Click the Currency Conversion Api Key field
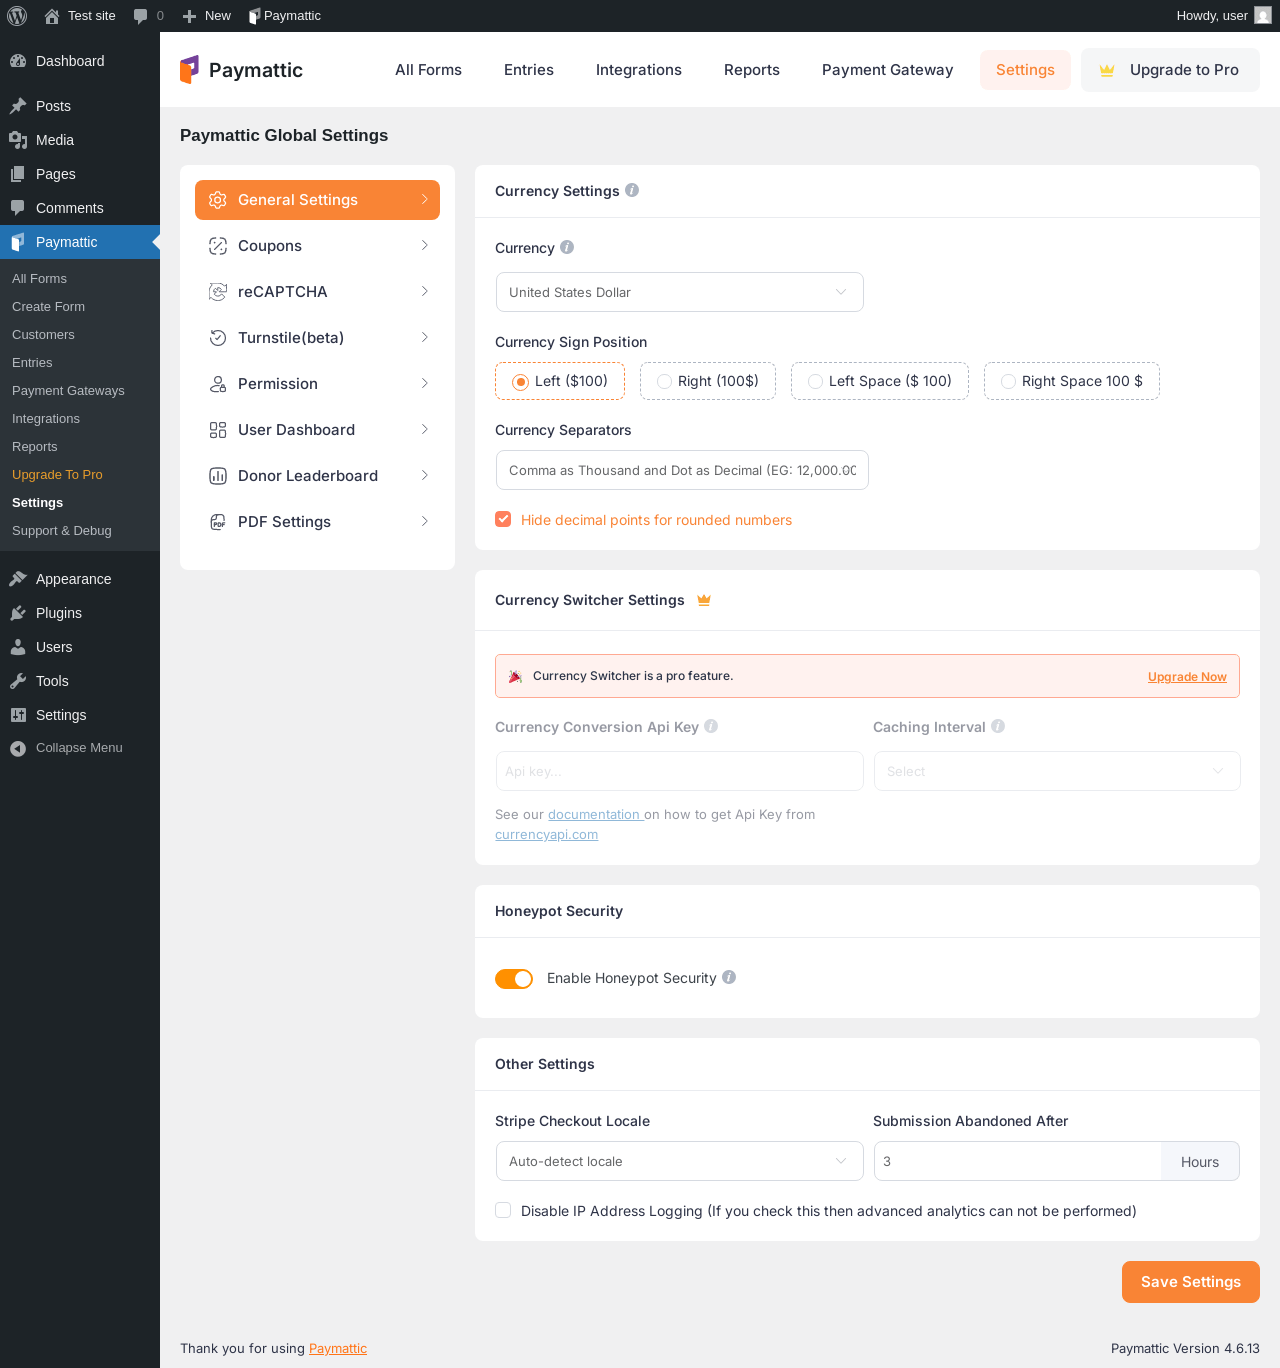The width and height of the screenshot is (1280, 1368). pyautogui.click(x=680, y=771)
